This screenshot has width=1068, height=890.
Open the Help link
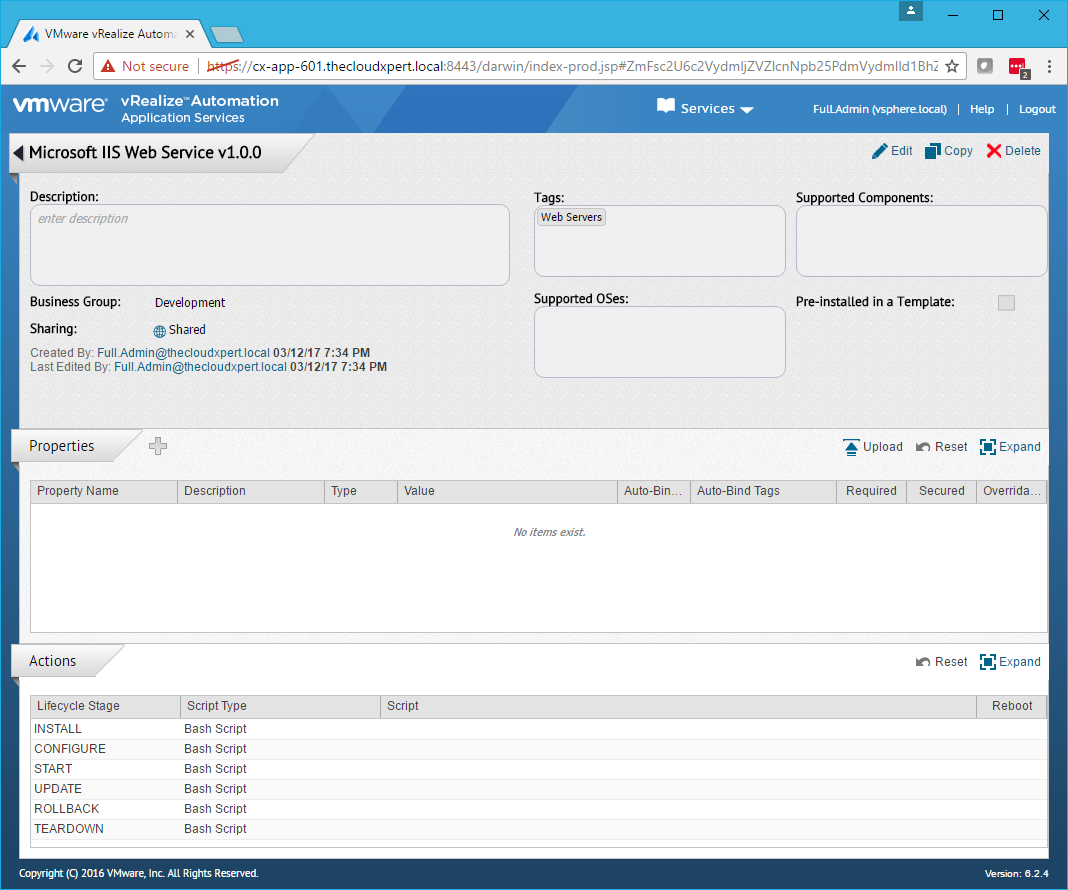pyautogui.click(x=982, y=109)
